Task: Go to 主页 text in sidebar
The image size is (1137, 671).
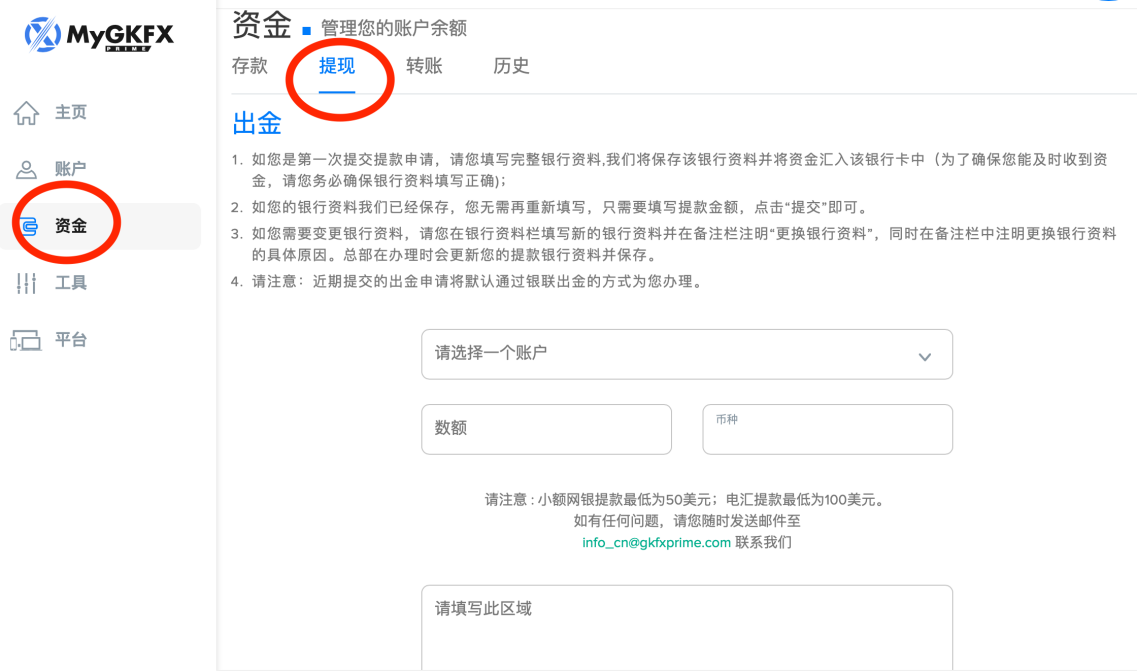Action: click(x=71, y=113)
